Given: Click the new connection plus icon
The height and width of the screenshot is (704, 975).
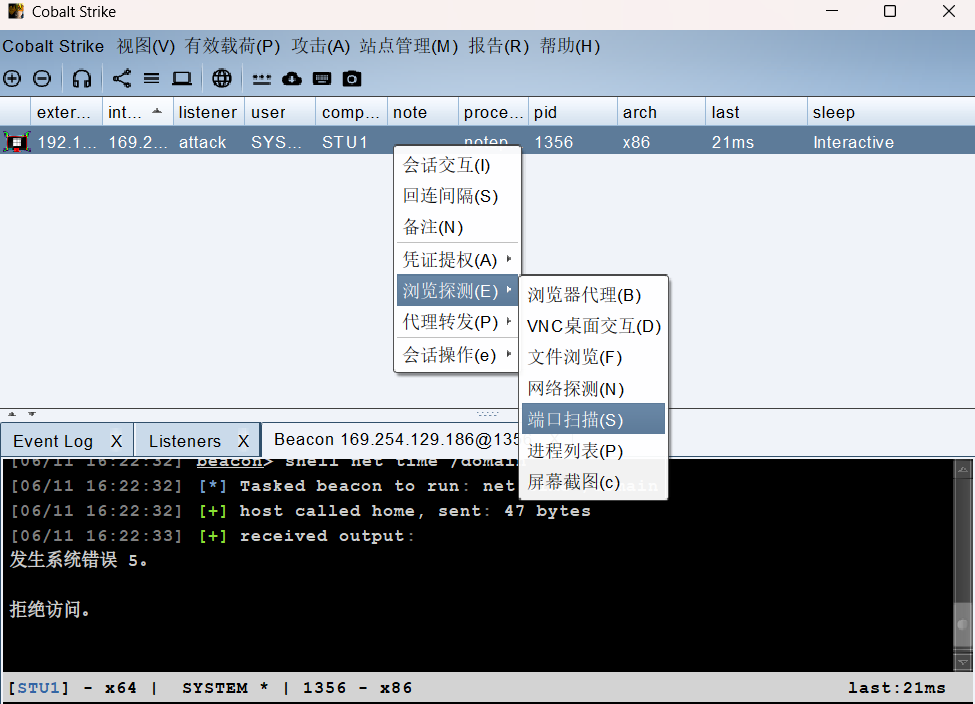Looking at the screenshot, I should point(12,78).
